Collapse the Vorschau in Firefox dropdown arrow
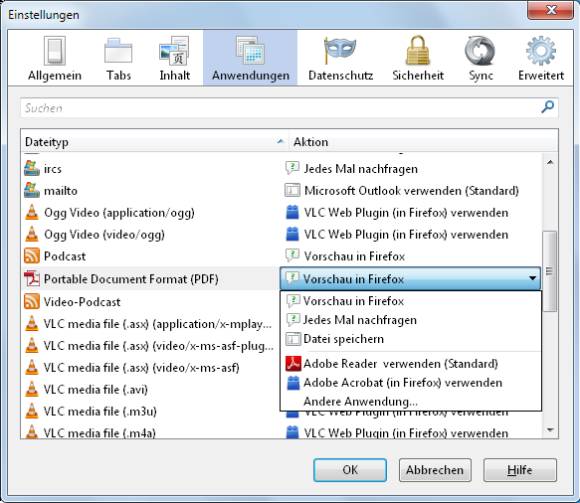 (532, 278)
